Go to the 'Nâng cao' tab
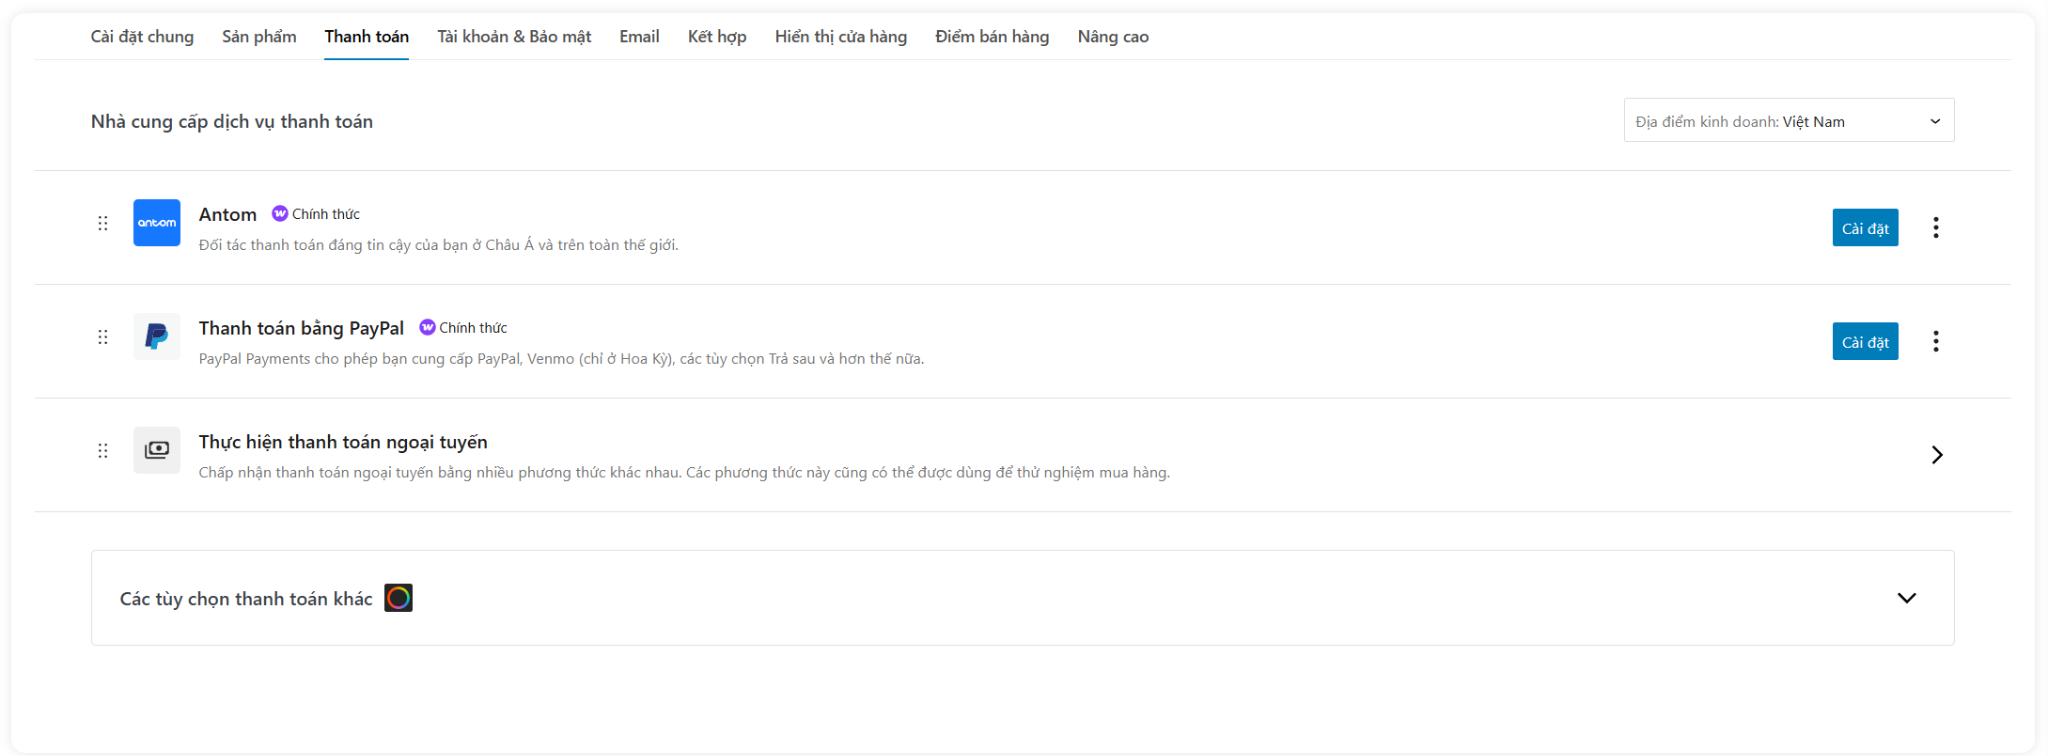Screen dimensions: 2048x756 point(1113,37)
